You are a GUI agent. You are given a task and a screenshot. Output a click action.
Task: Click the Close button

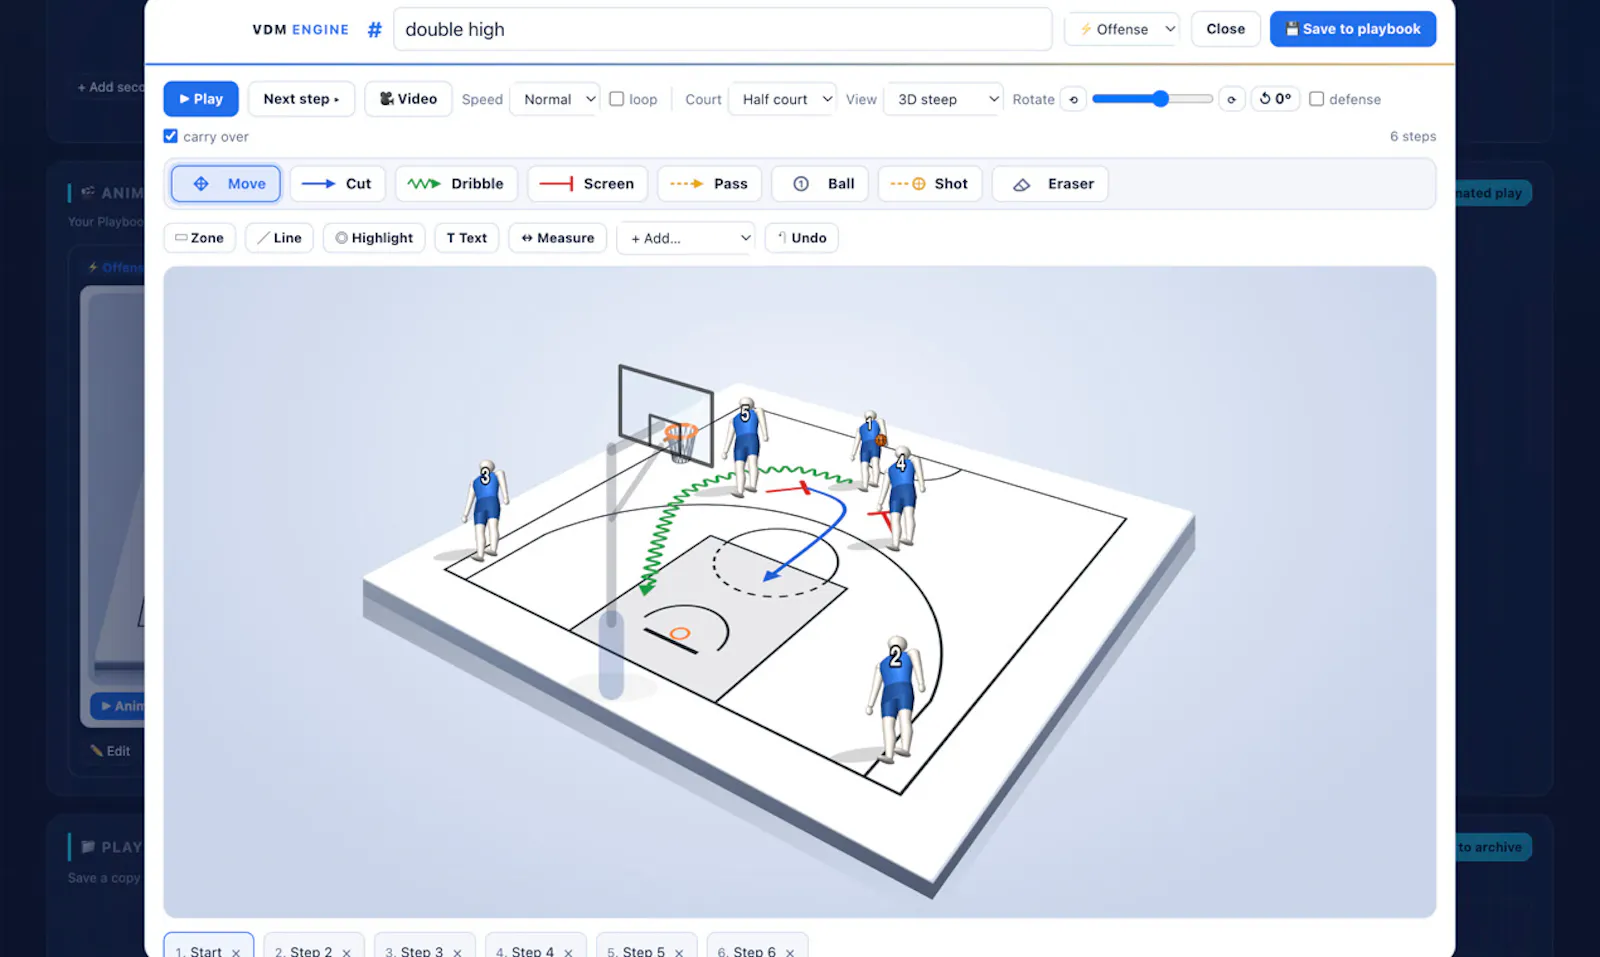1225,29
